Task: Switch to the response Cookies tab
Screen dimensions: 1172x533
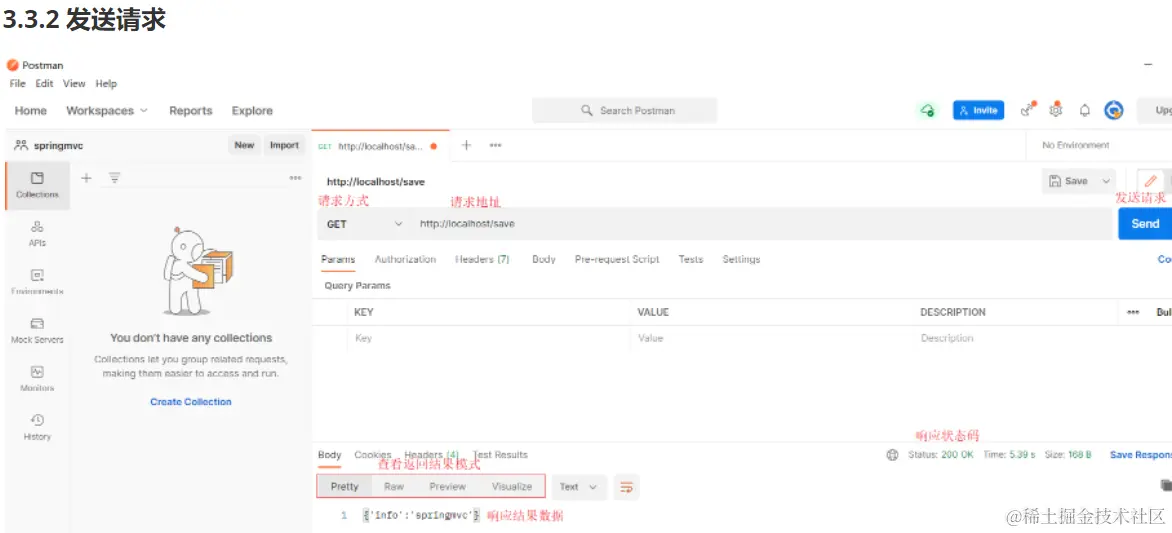Action: tap(373, 455)
